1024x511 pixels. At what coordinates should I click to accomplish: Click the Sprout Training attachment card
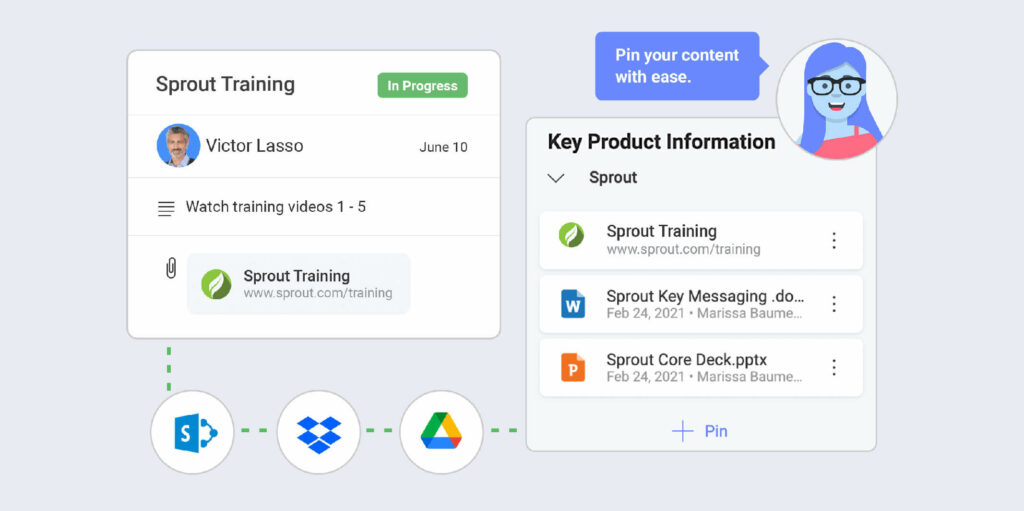[x=298, y=284]
